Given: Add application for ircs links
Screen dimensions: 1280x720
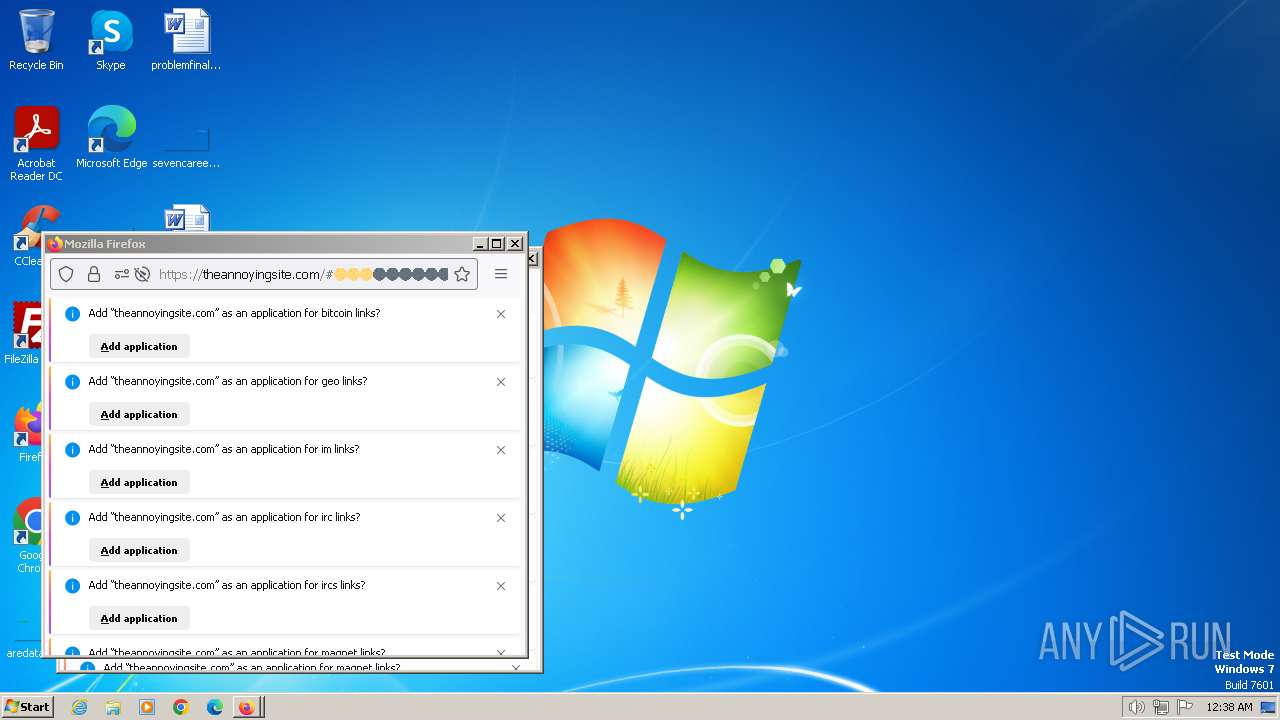Looking at the screenshot, I should point(139,618).
